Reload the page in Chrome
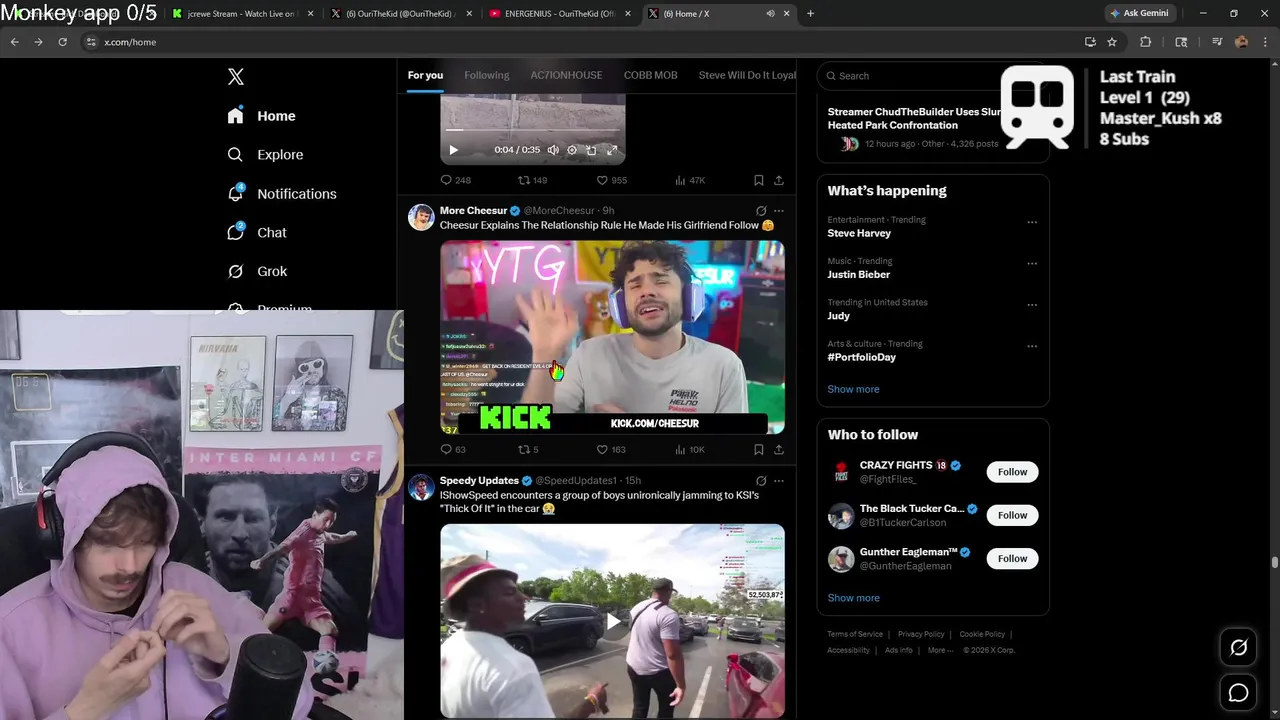This screenshot has height=720, width=1280. [x=62, y=42]
